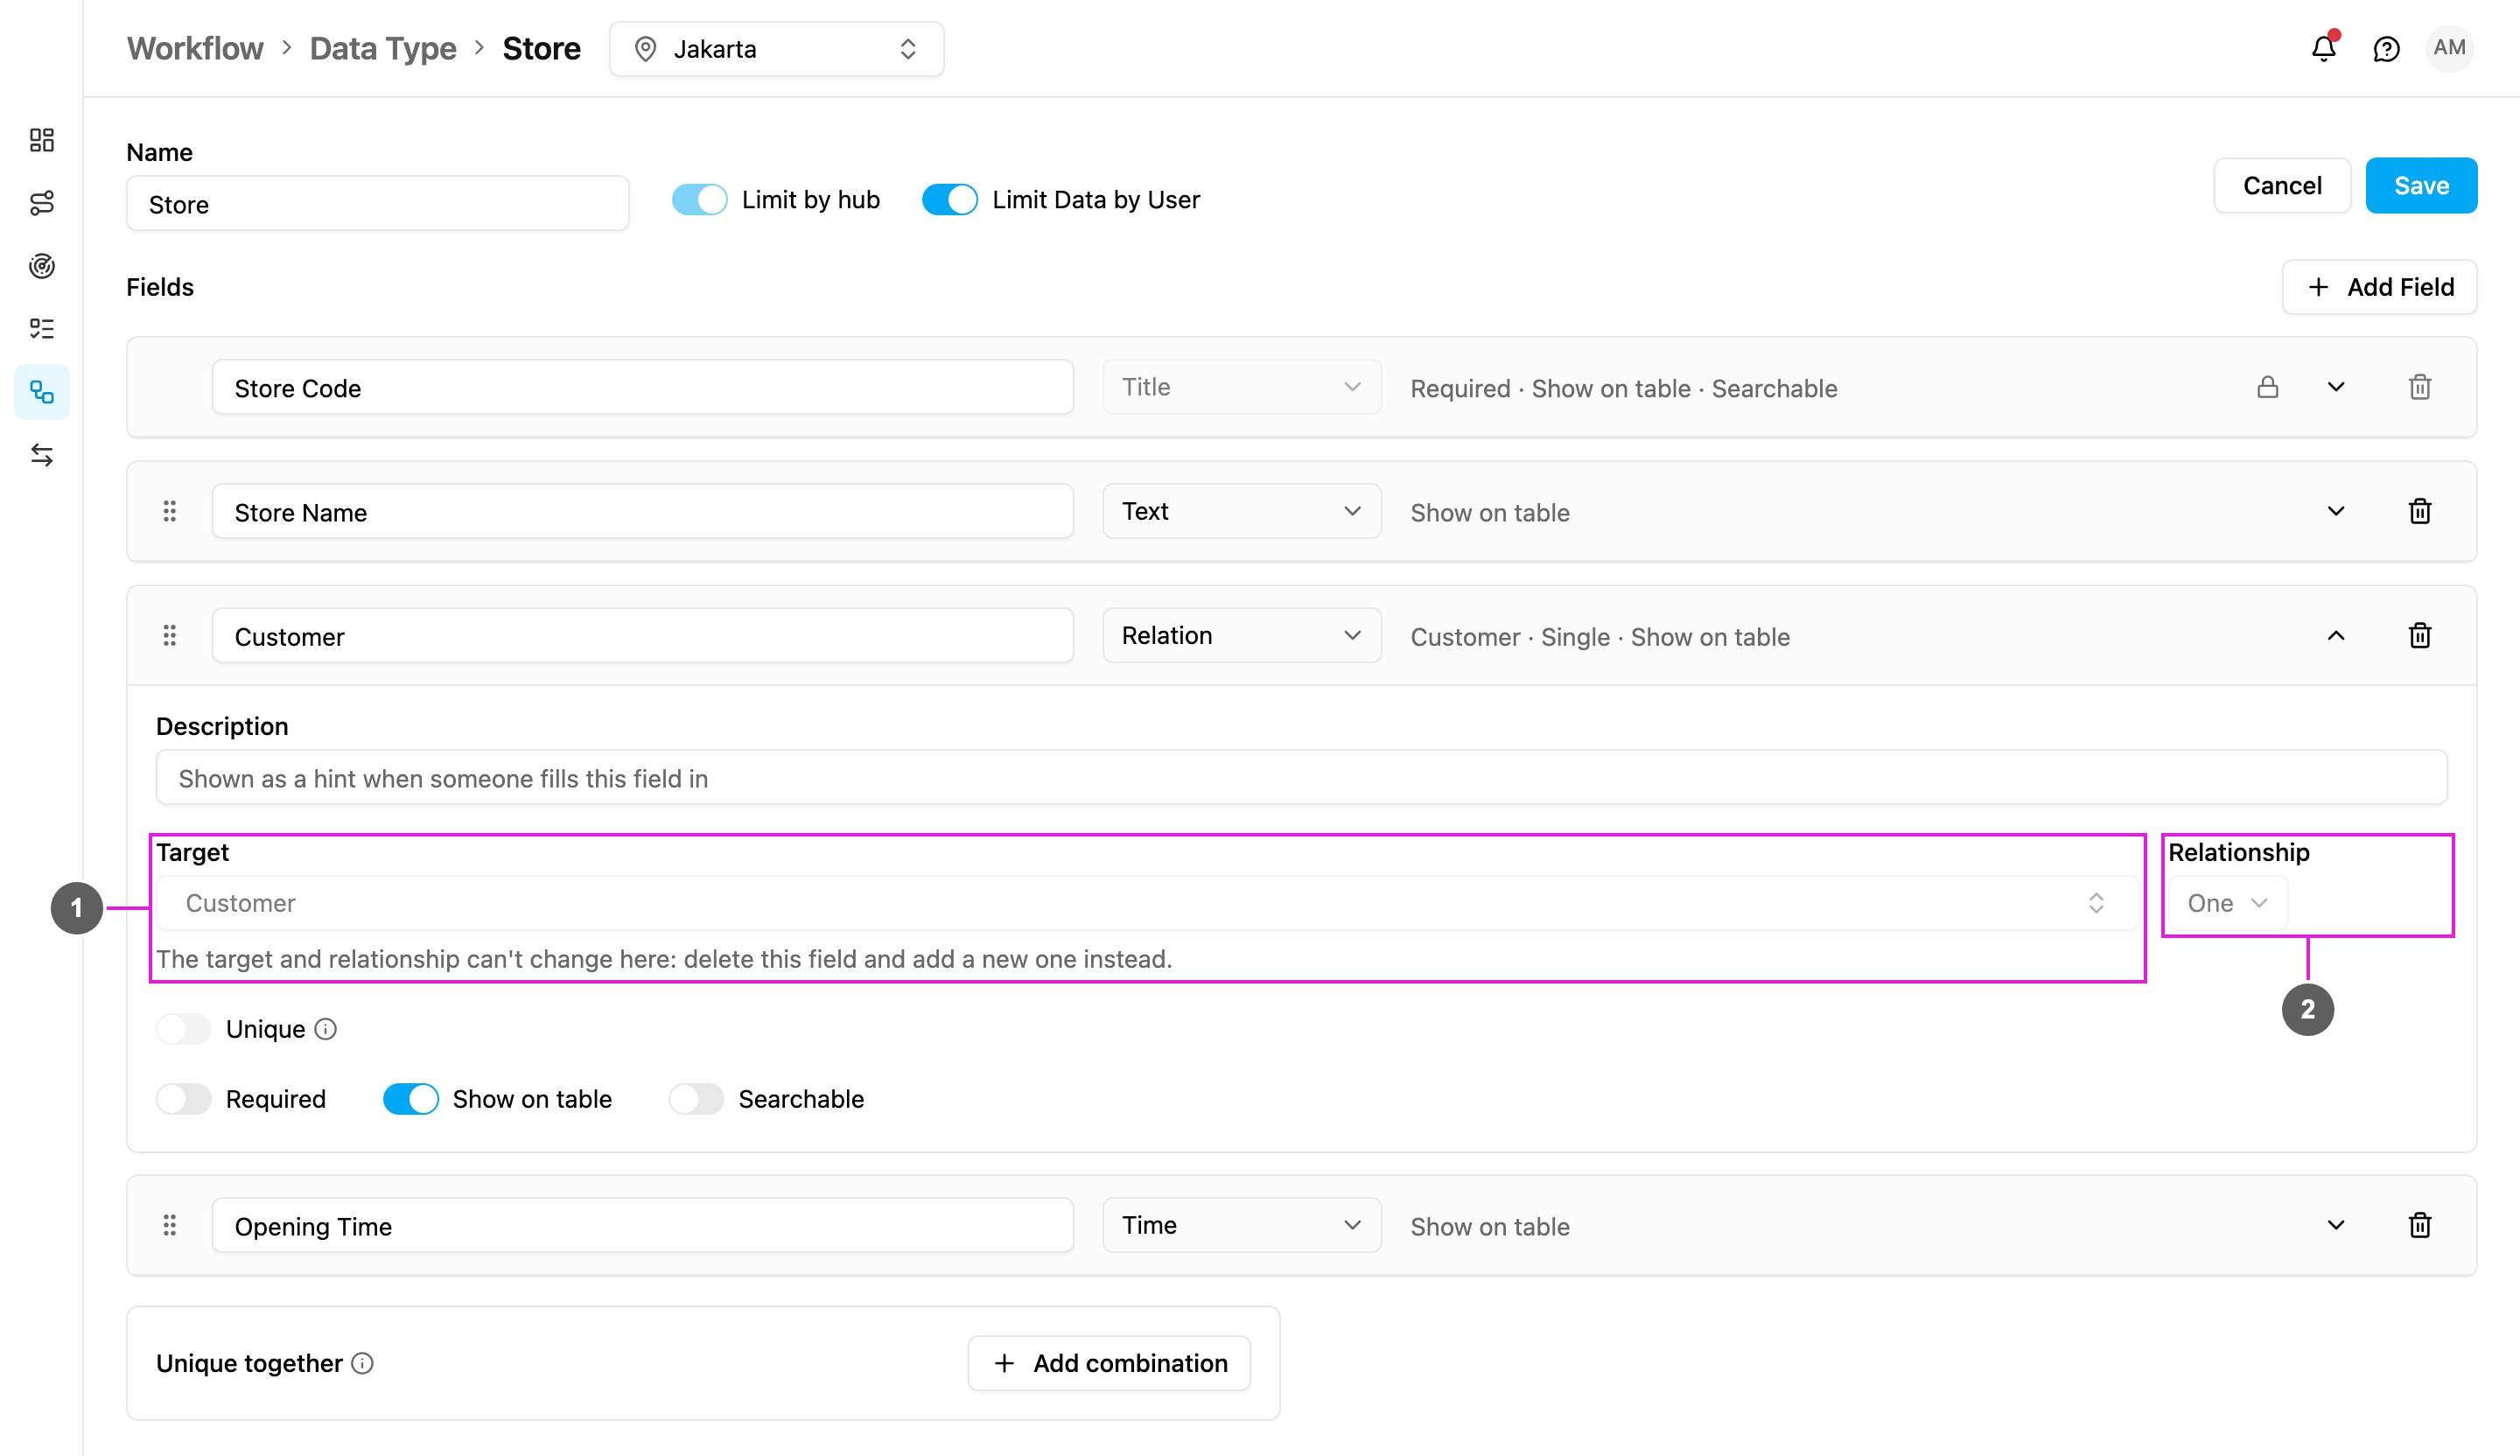This screenshot has width=2520, height=1456.
Task: Open the notifications bell
Action: (x=2324, y=48)
